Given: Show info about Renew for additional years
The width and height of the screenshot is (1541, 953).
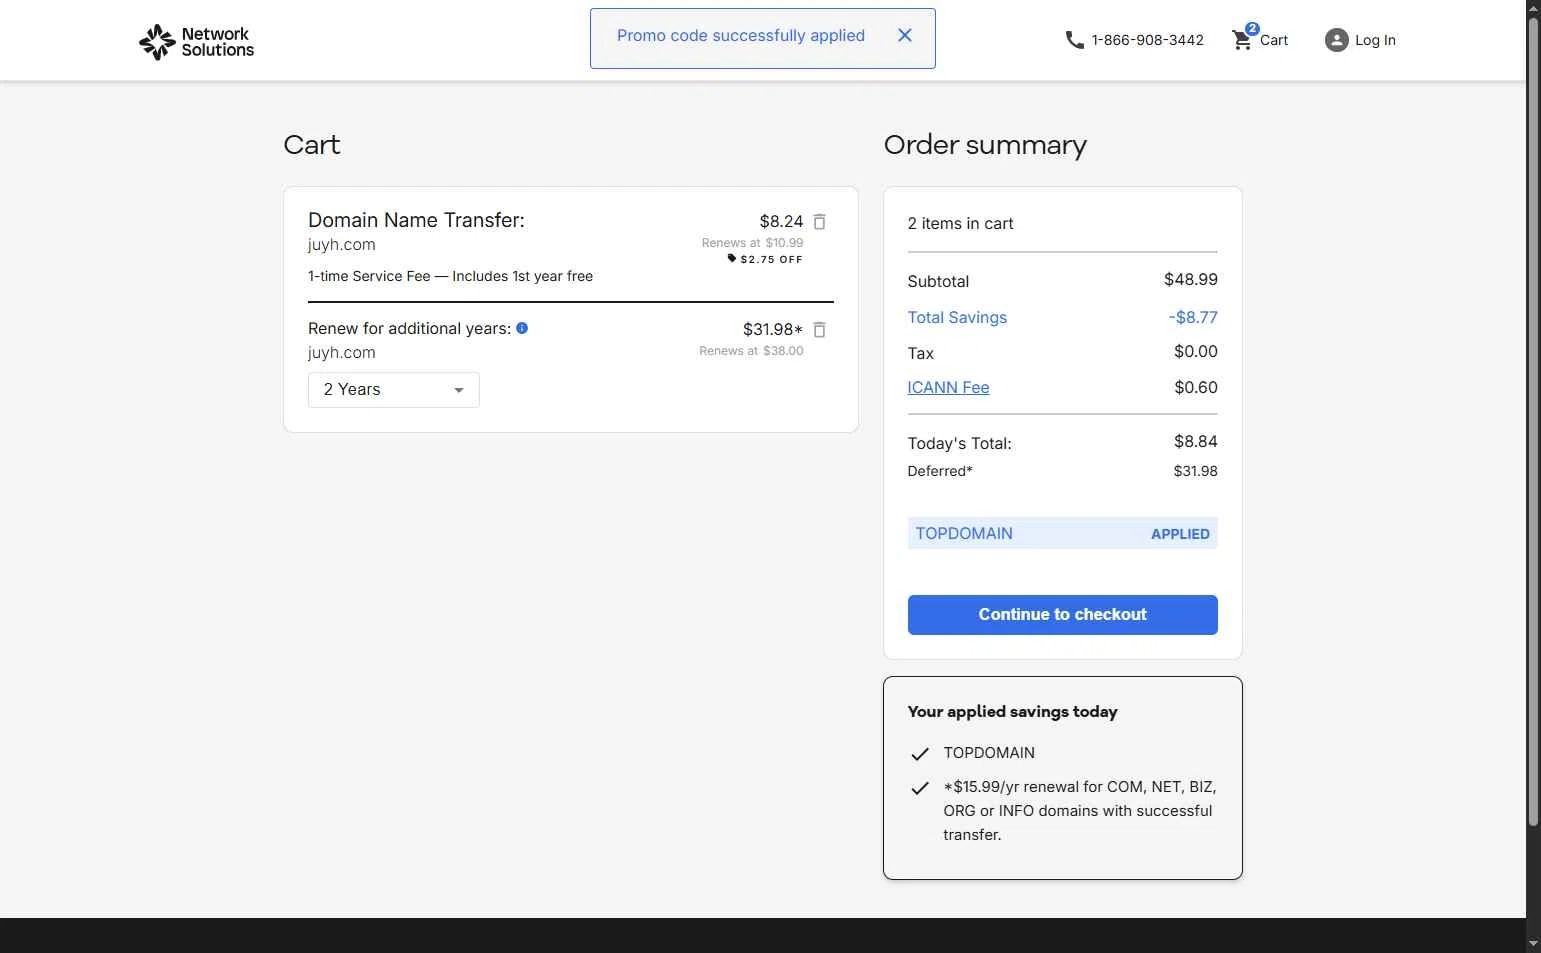Looking at the screenshot, I should pyautogui.click(x=522, y=328).
